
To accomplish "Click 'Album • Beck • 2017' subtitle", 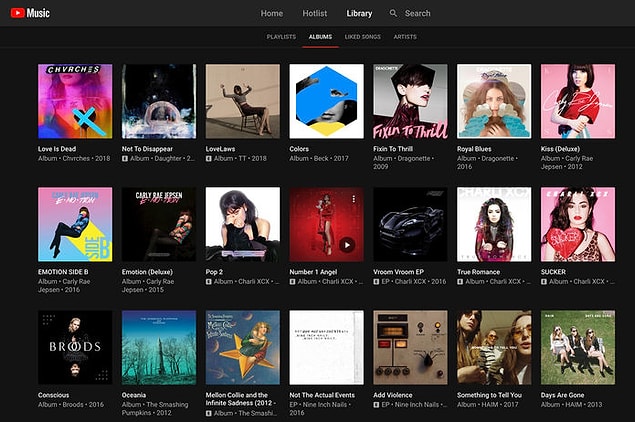I will click(x=319, y=159).
